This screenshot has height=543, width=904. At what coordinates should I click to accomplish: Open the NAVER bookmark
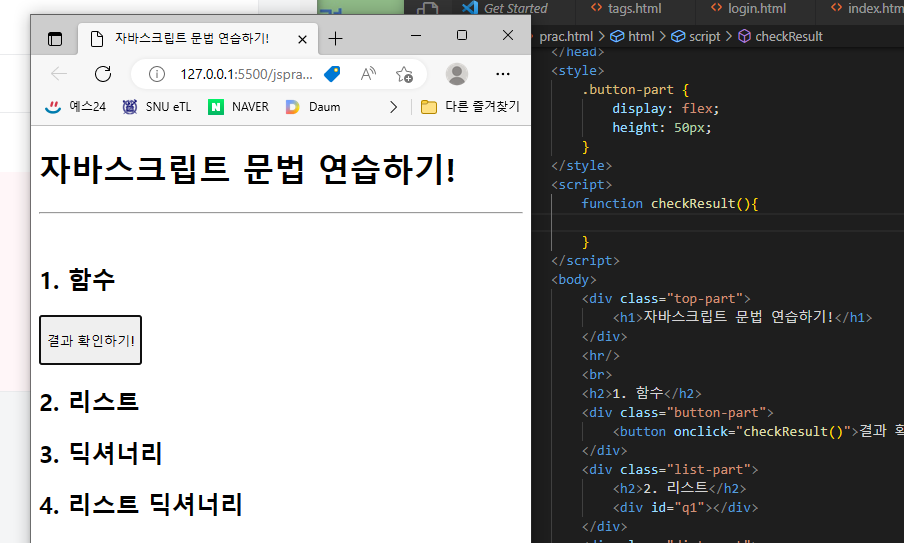pyautogui.click(x=238, y=107)
